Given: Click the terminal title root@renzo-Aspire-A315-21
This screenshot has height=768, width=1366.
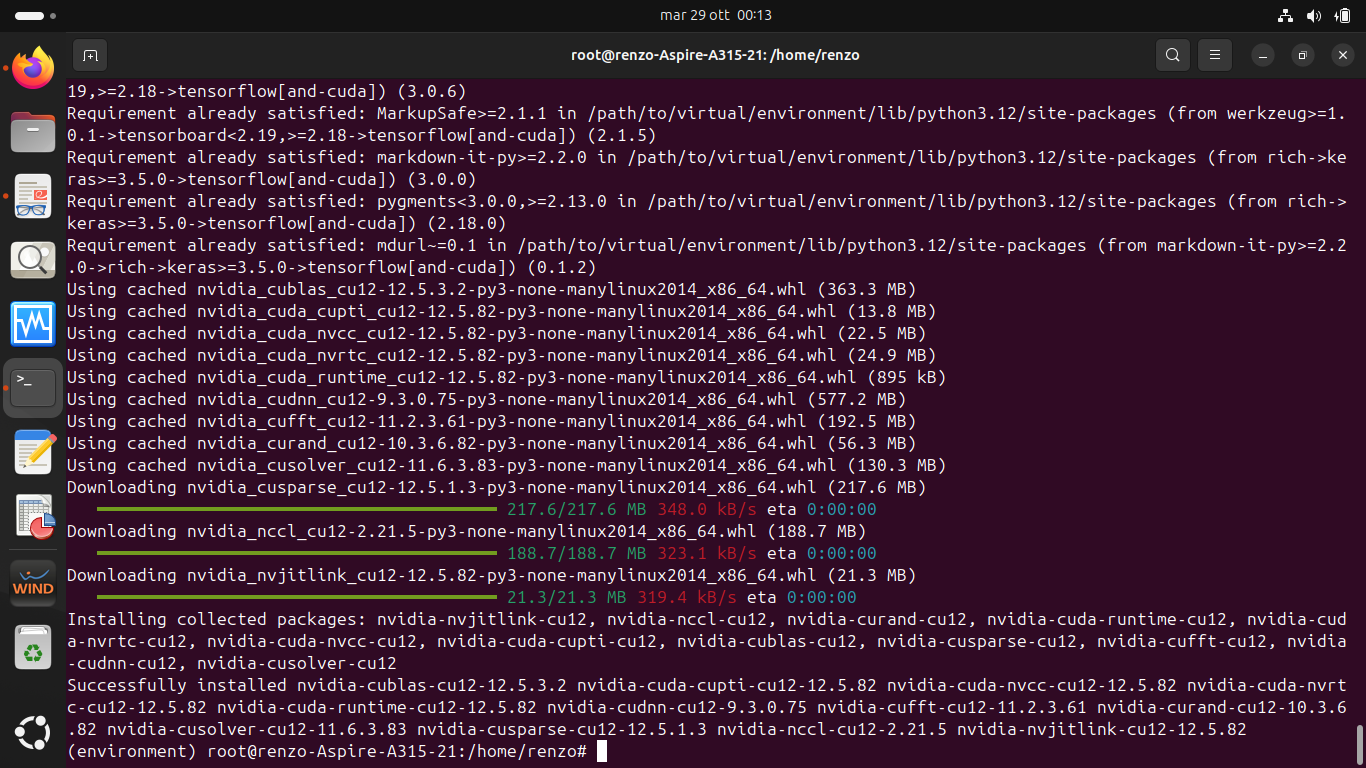Looking at the screenshot, I should pyautogui.click(x=715, y=55).
